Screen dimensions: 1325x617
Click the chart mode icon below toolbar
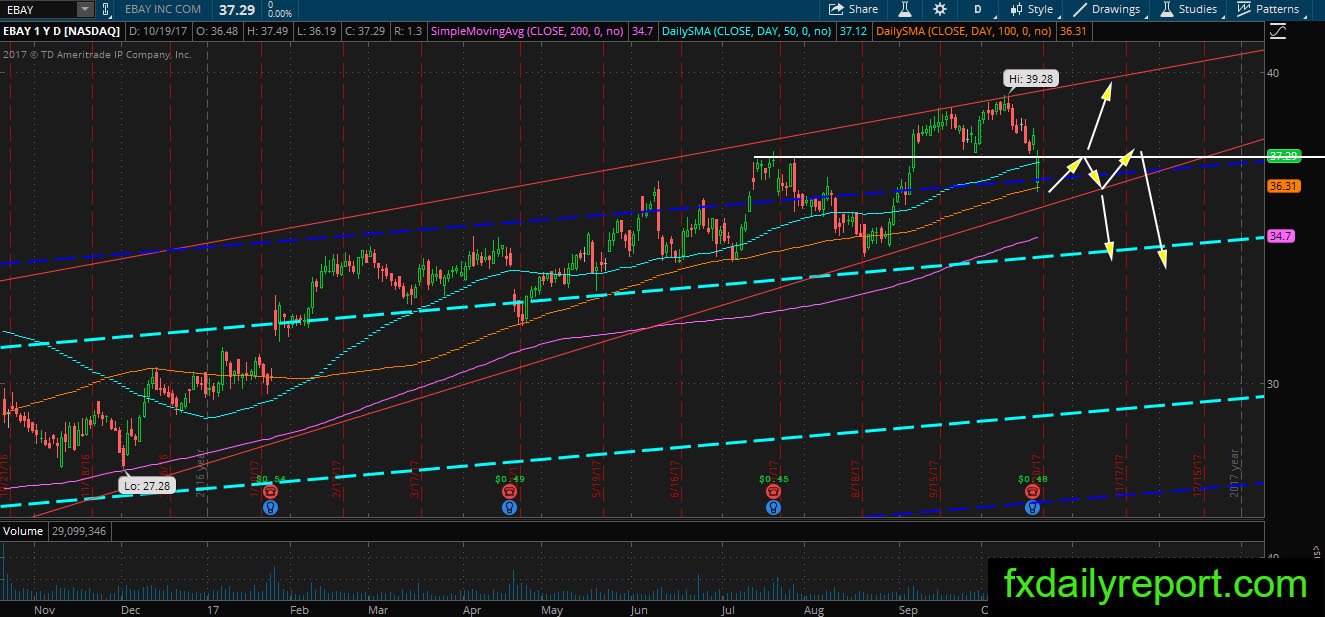tap(1276, 32)
